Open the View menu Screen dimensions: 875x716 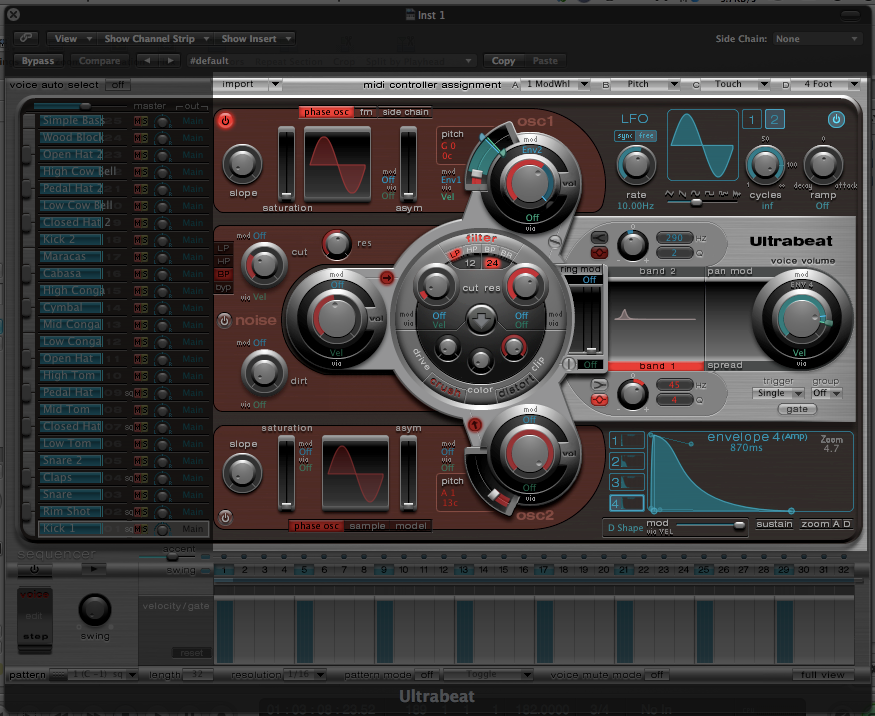pos(73,39)
